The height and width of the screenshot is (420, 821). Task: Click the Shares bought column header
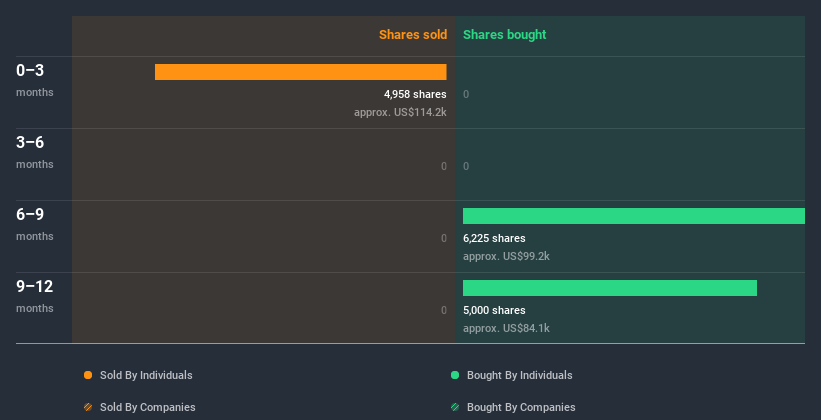[505, 35]
